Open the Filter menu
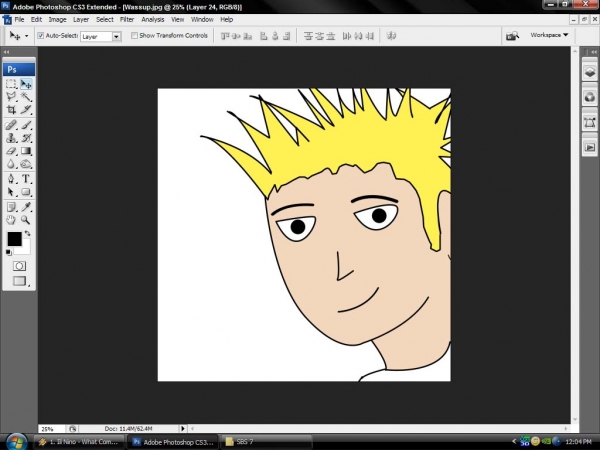This screenshot has height=450, width=600. (x=127, y=20)
